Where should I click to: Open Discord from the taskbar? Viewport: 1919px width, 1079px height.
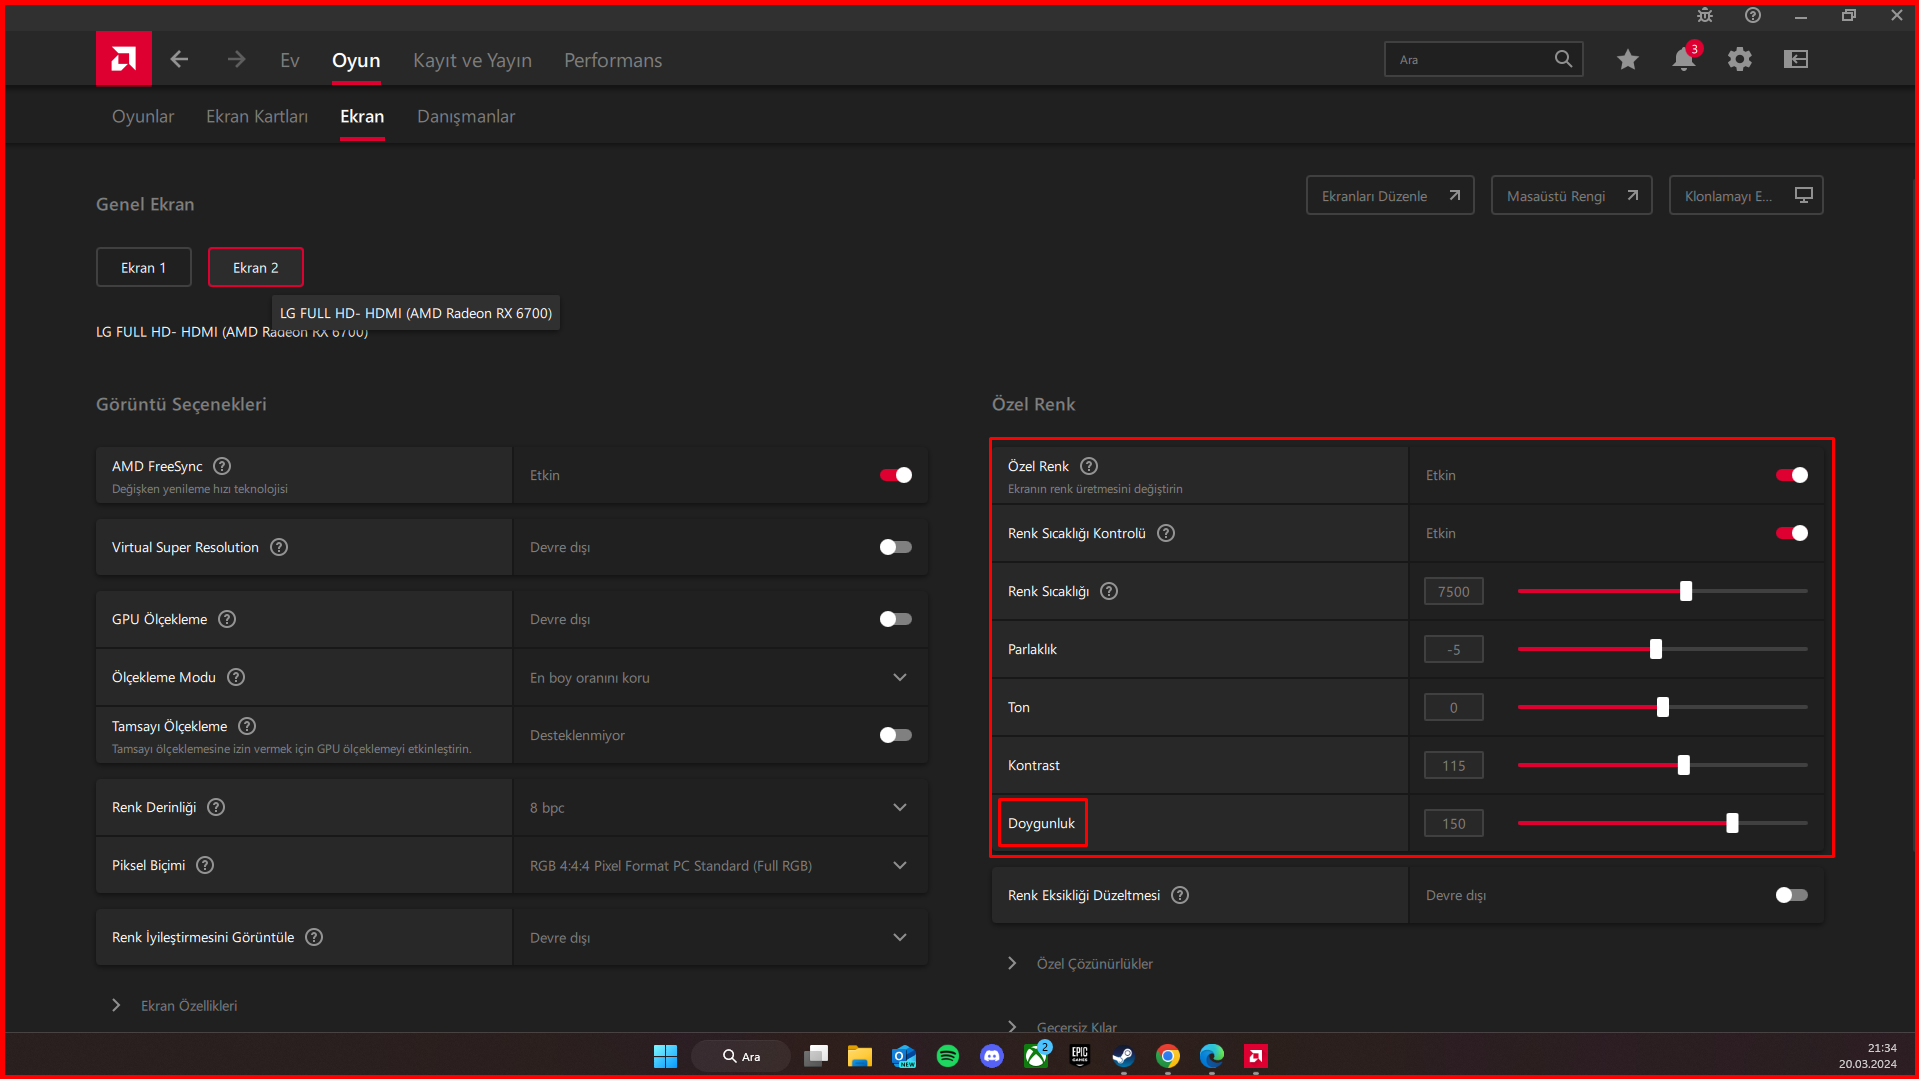point(992,1056)
